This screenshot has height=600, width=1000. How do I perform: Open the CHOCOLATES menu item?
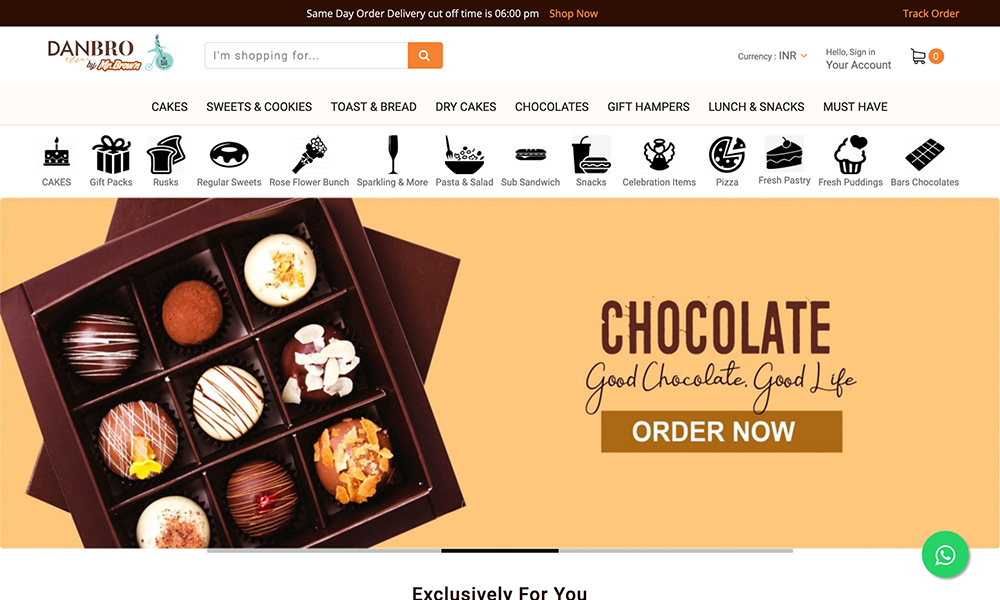pyautogui.click(x=552, y=107)
